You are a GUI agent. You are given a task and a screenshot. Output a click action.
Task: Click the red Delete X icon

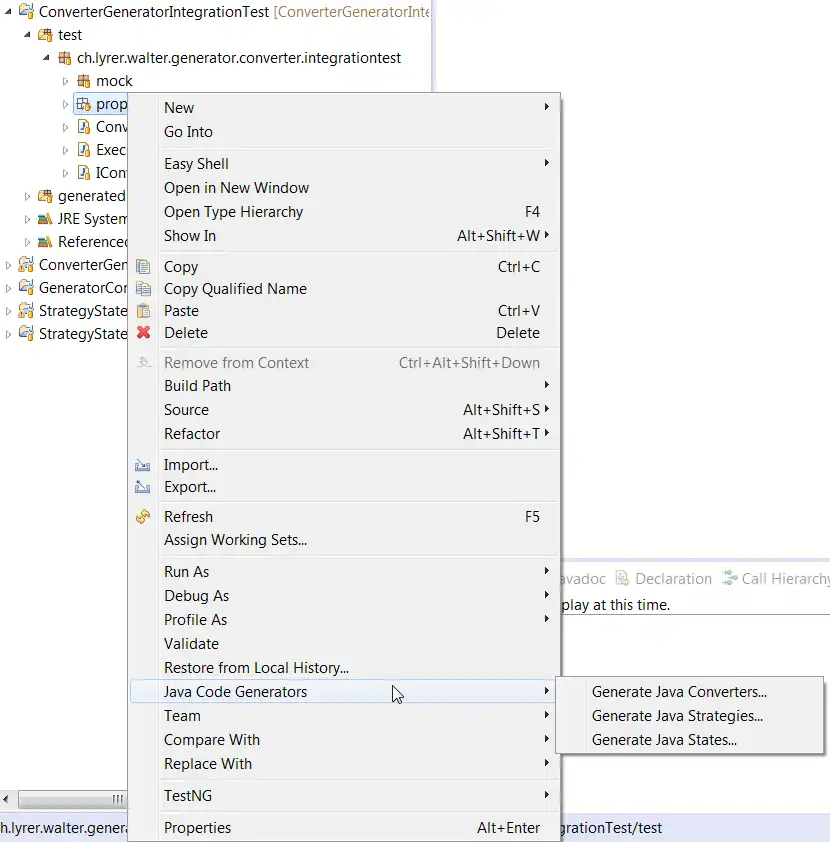(143, 332)
